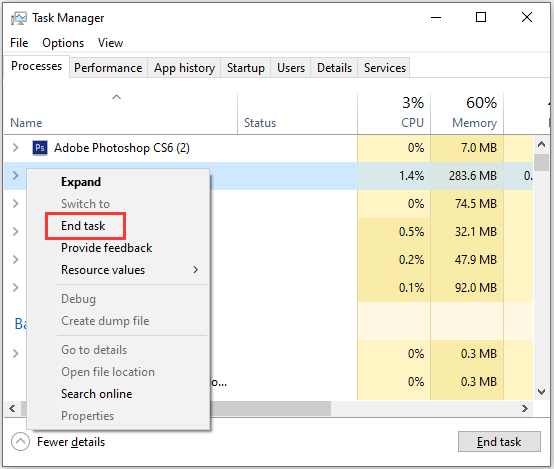Open the Startup tab

coord(246,68)
